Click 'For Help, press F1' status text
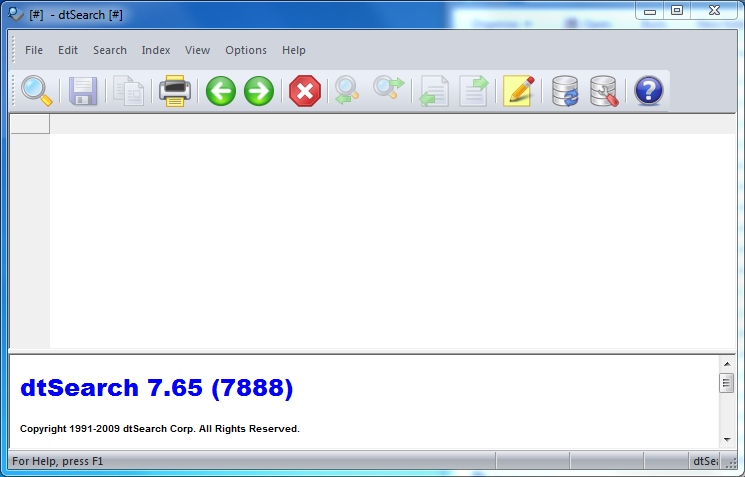This screenshot has height=477, width=745. (x=57, y=461)
